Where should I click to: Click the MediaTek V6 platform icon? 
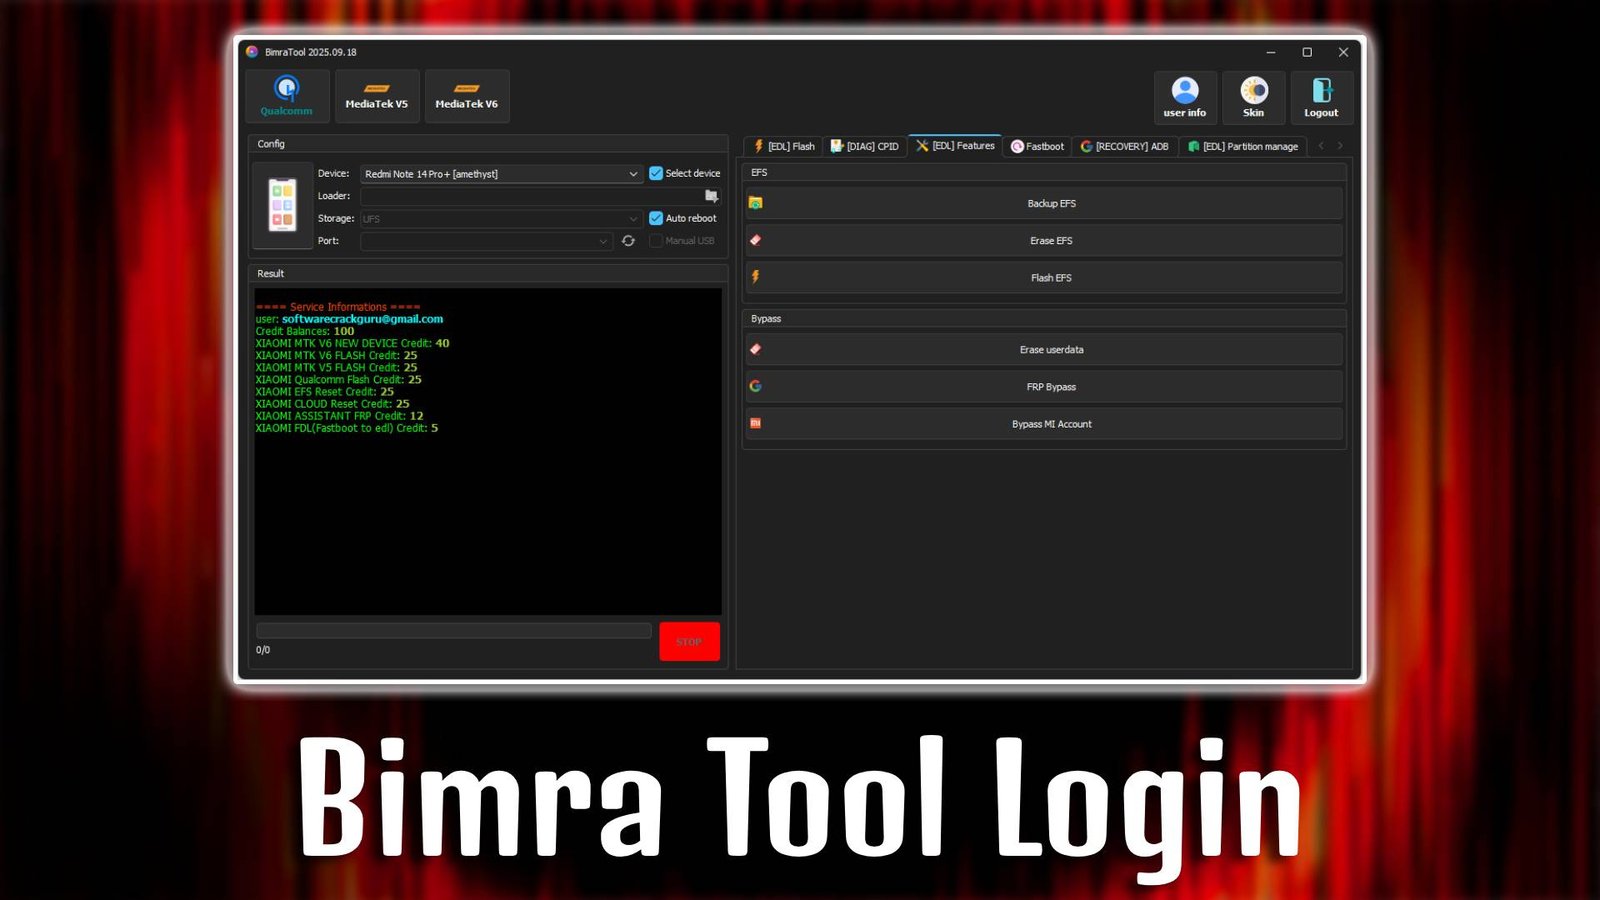467,95
